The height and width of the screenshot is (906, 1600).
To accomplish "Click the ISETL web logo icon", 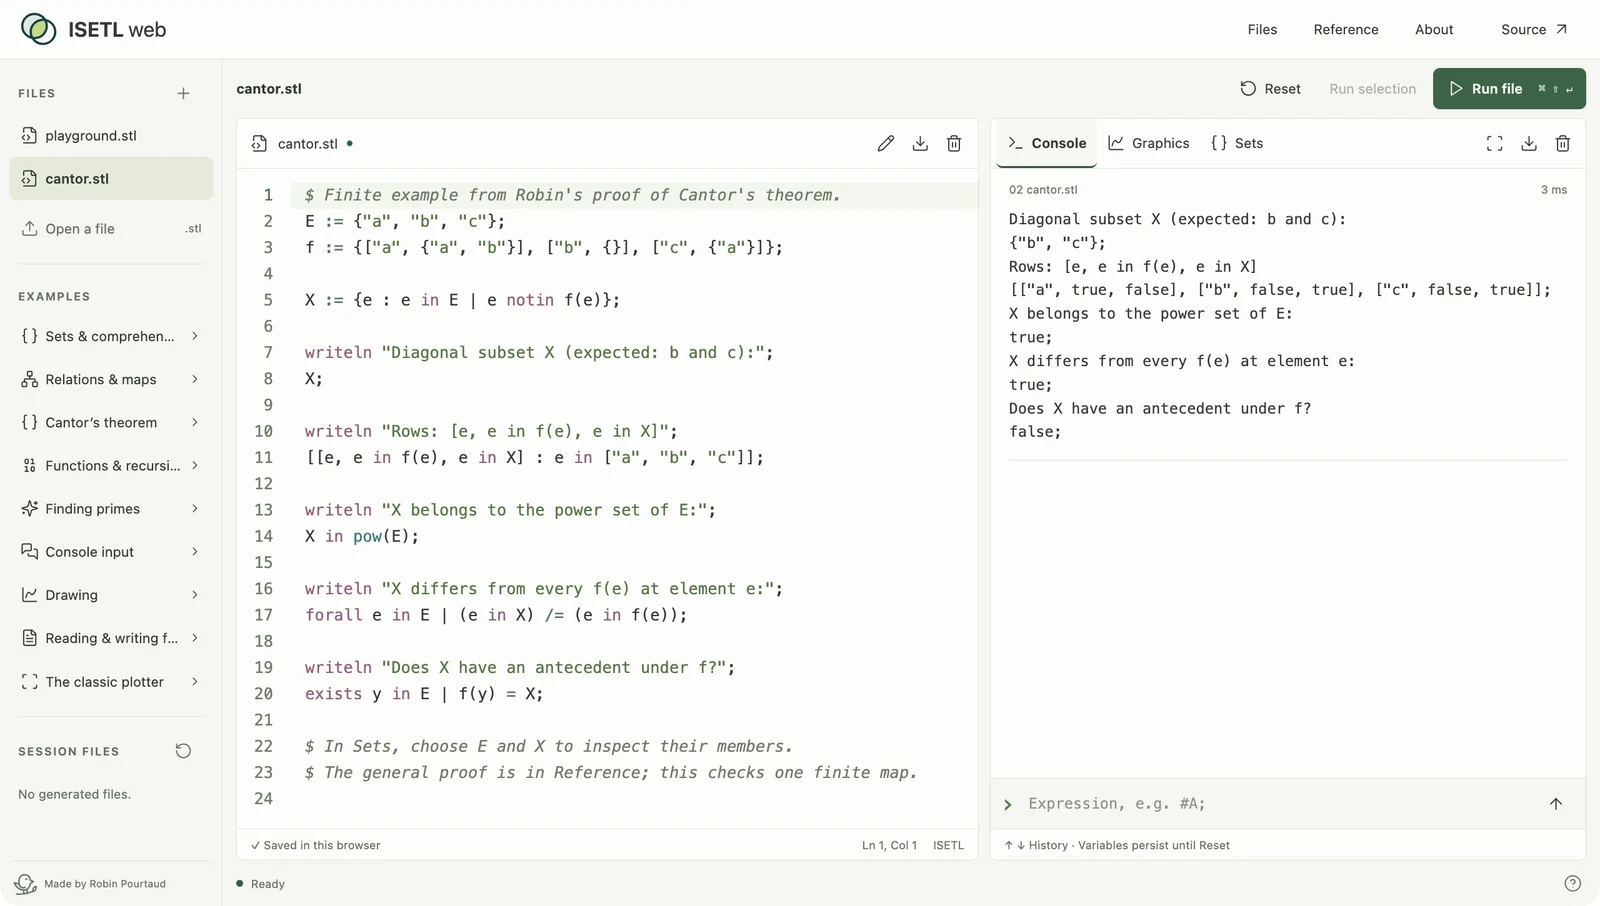I will coord(39,29).
